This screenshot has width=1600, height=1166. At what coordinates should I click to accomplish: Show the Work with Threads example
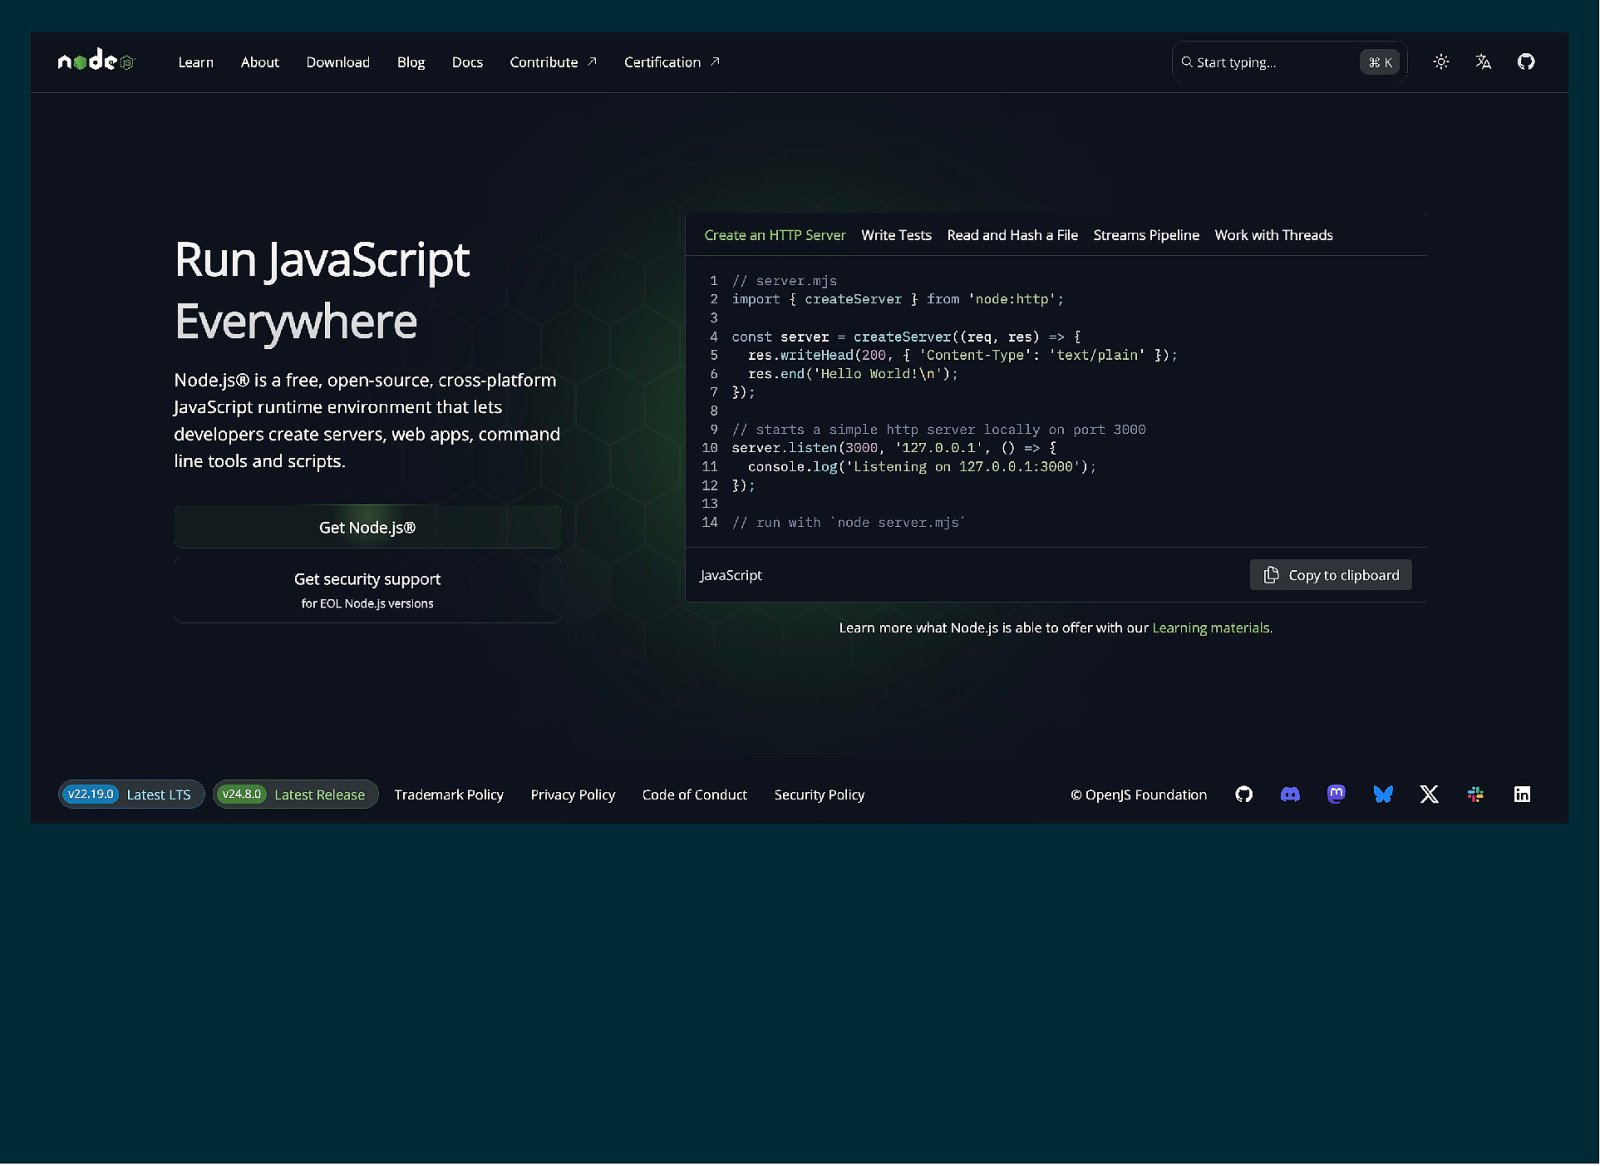(1273, 236)
